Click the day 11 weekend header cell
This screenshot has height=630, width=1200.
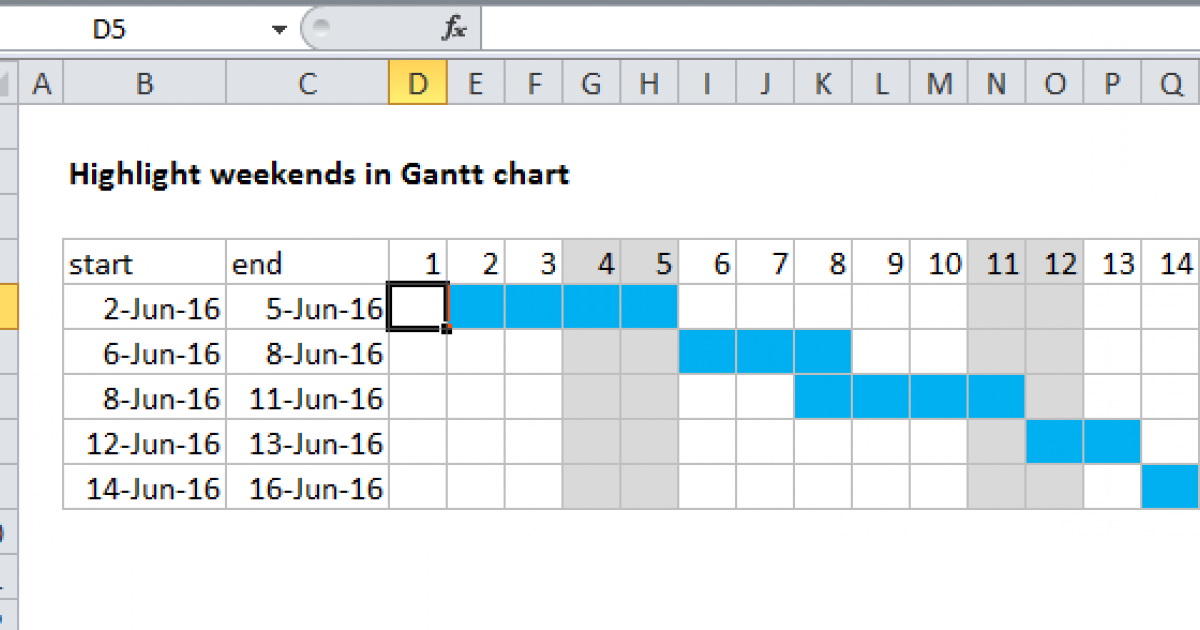(x=996, y=264)
